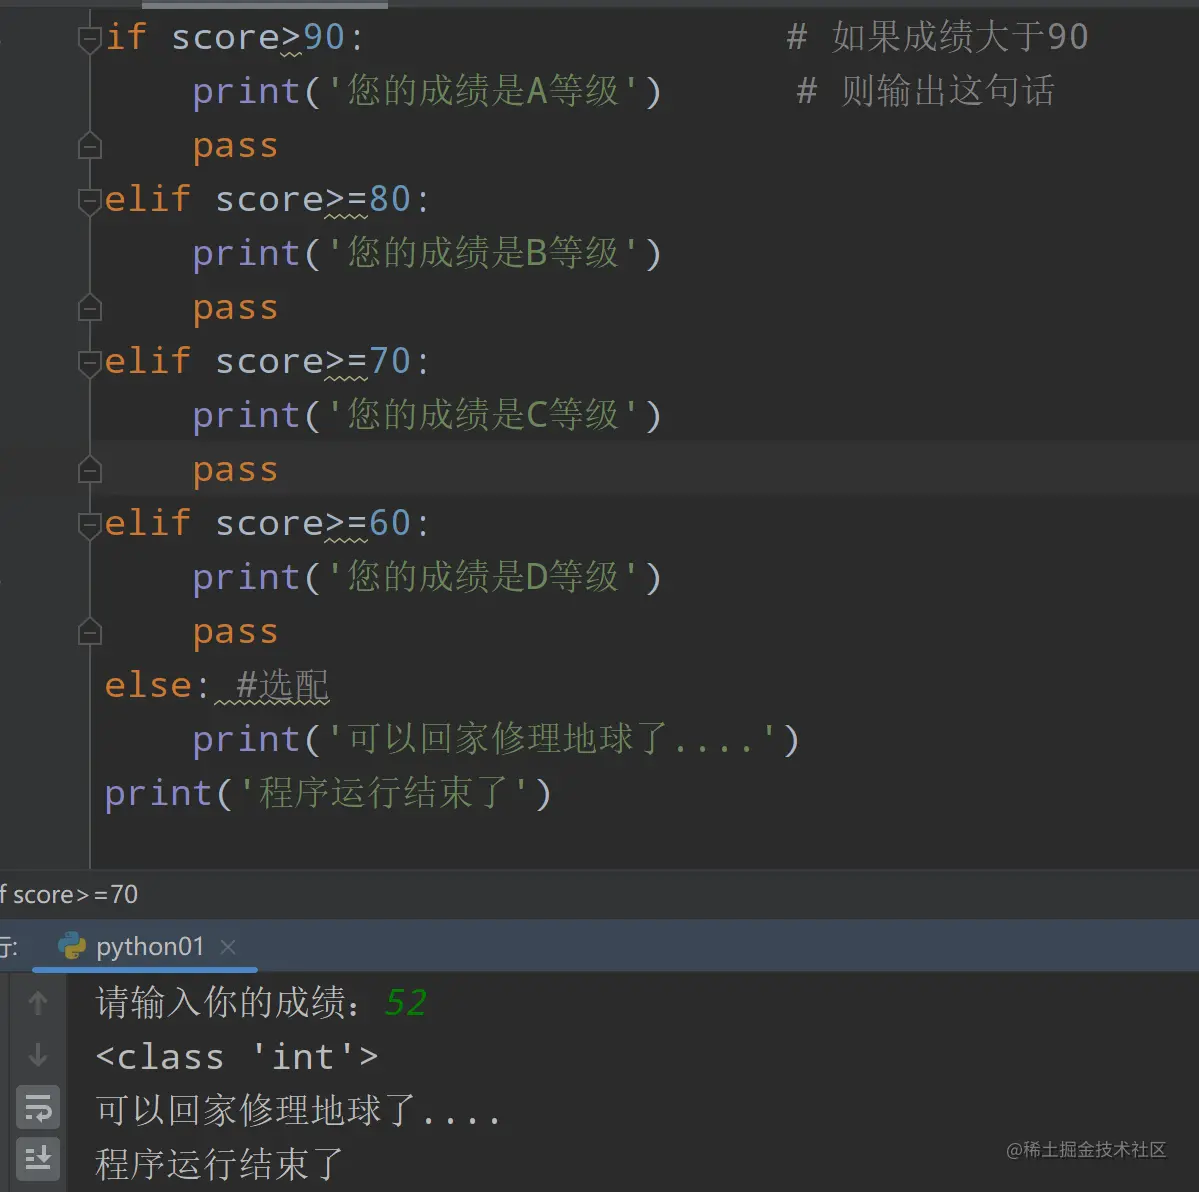This screenshot has width=1199, height=1192.
Task: Select the python01 run tab
Action: [x=150, y=946]
